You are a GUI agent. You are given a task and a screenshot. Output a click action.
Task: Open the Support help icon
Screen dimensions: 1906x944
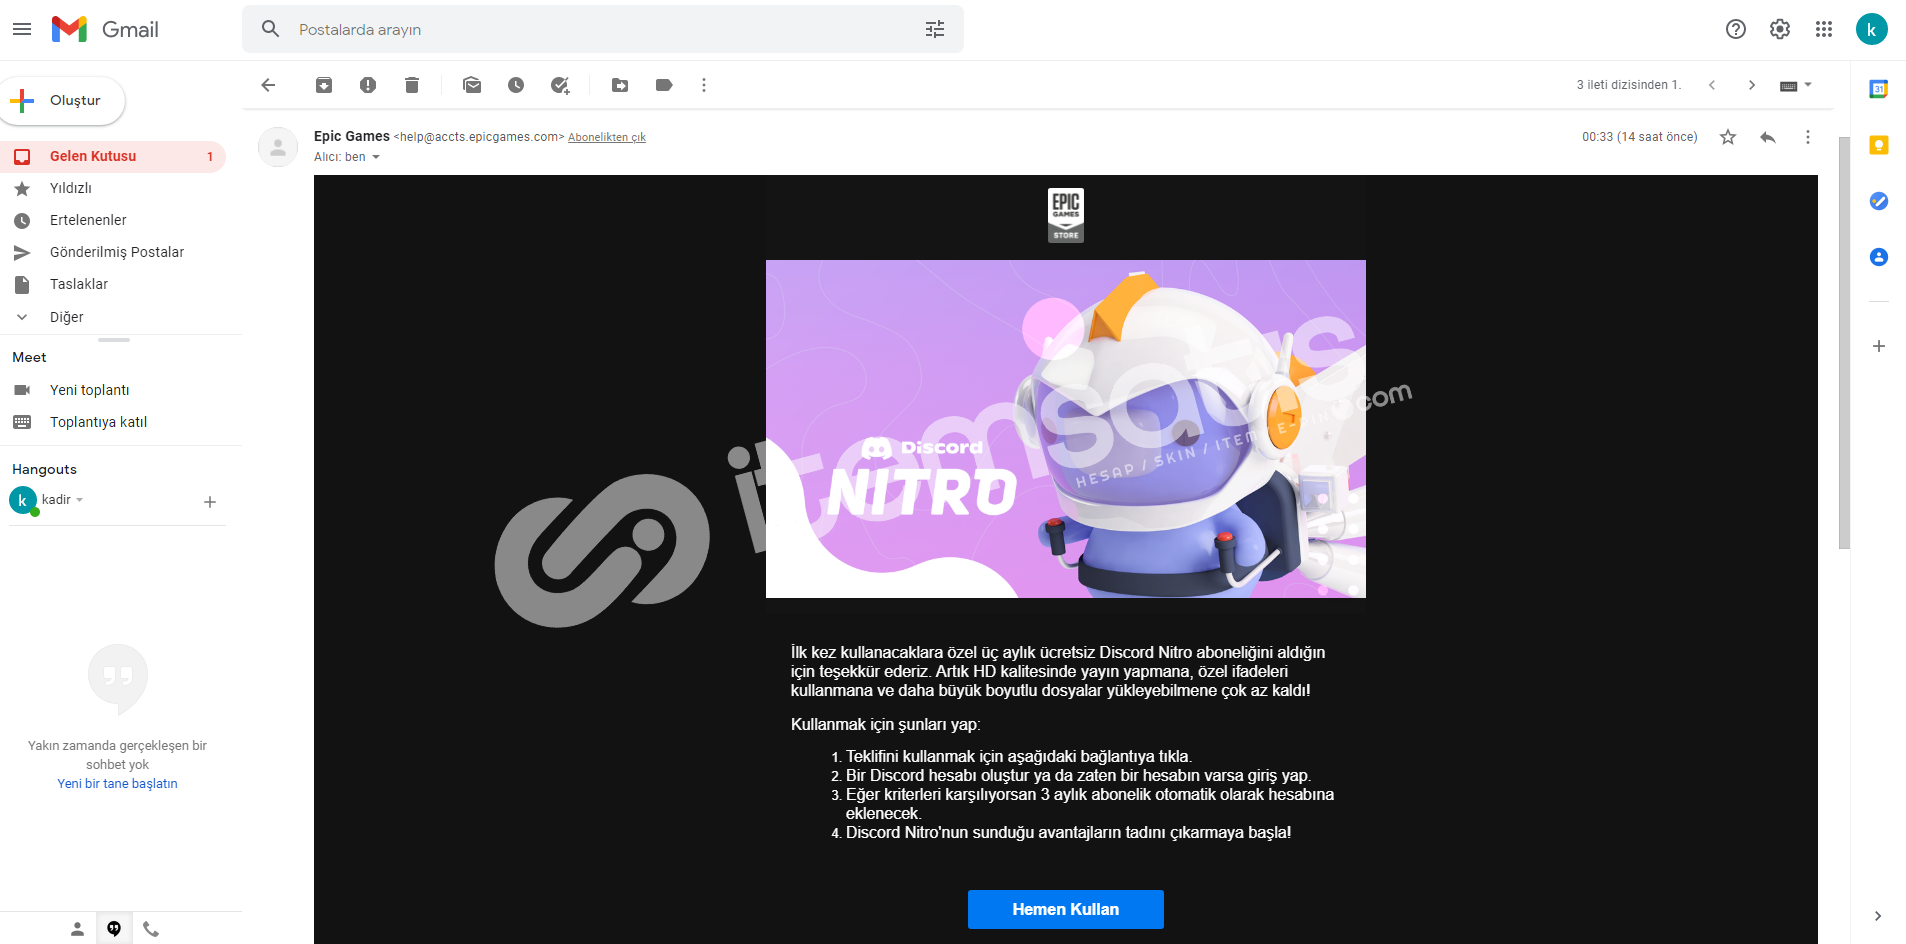pyautogui.click(x=1736, y=29)
